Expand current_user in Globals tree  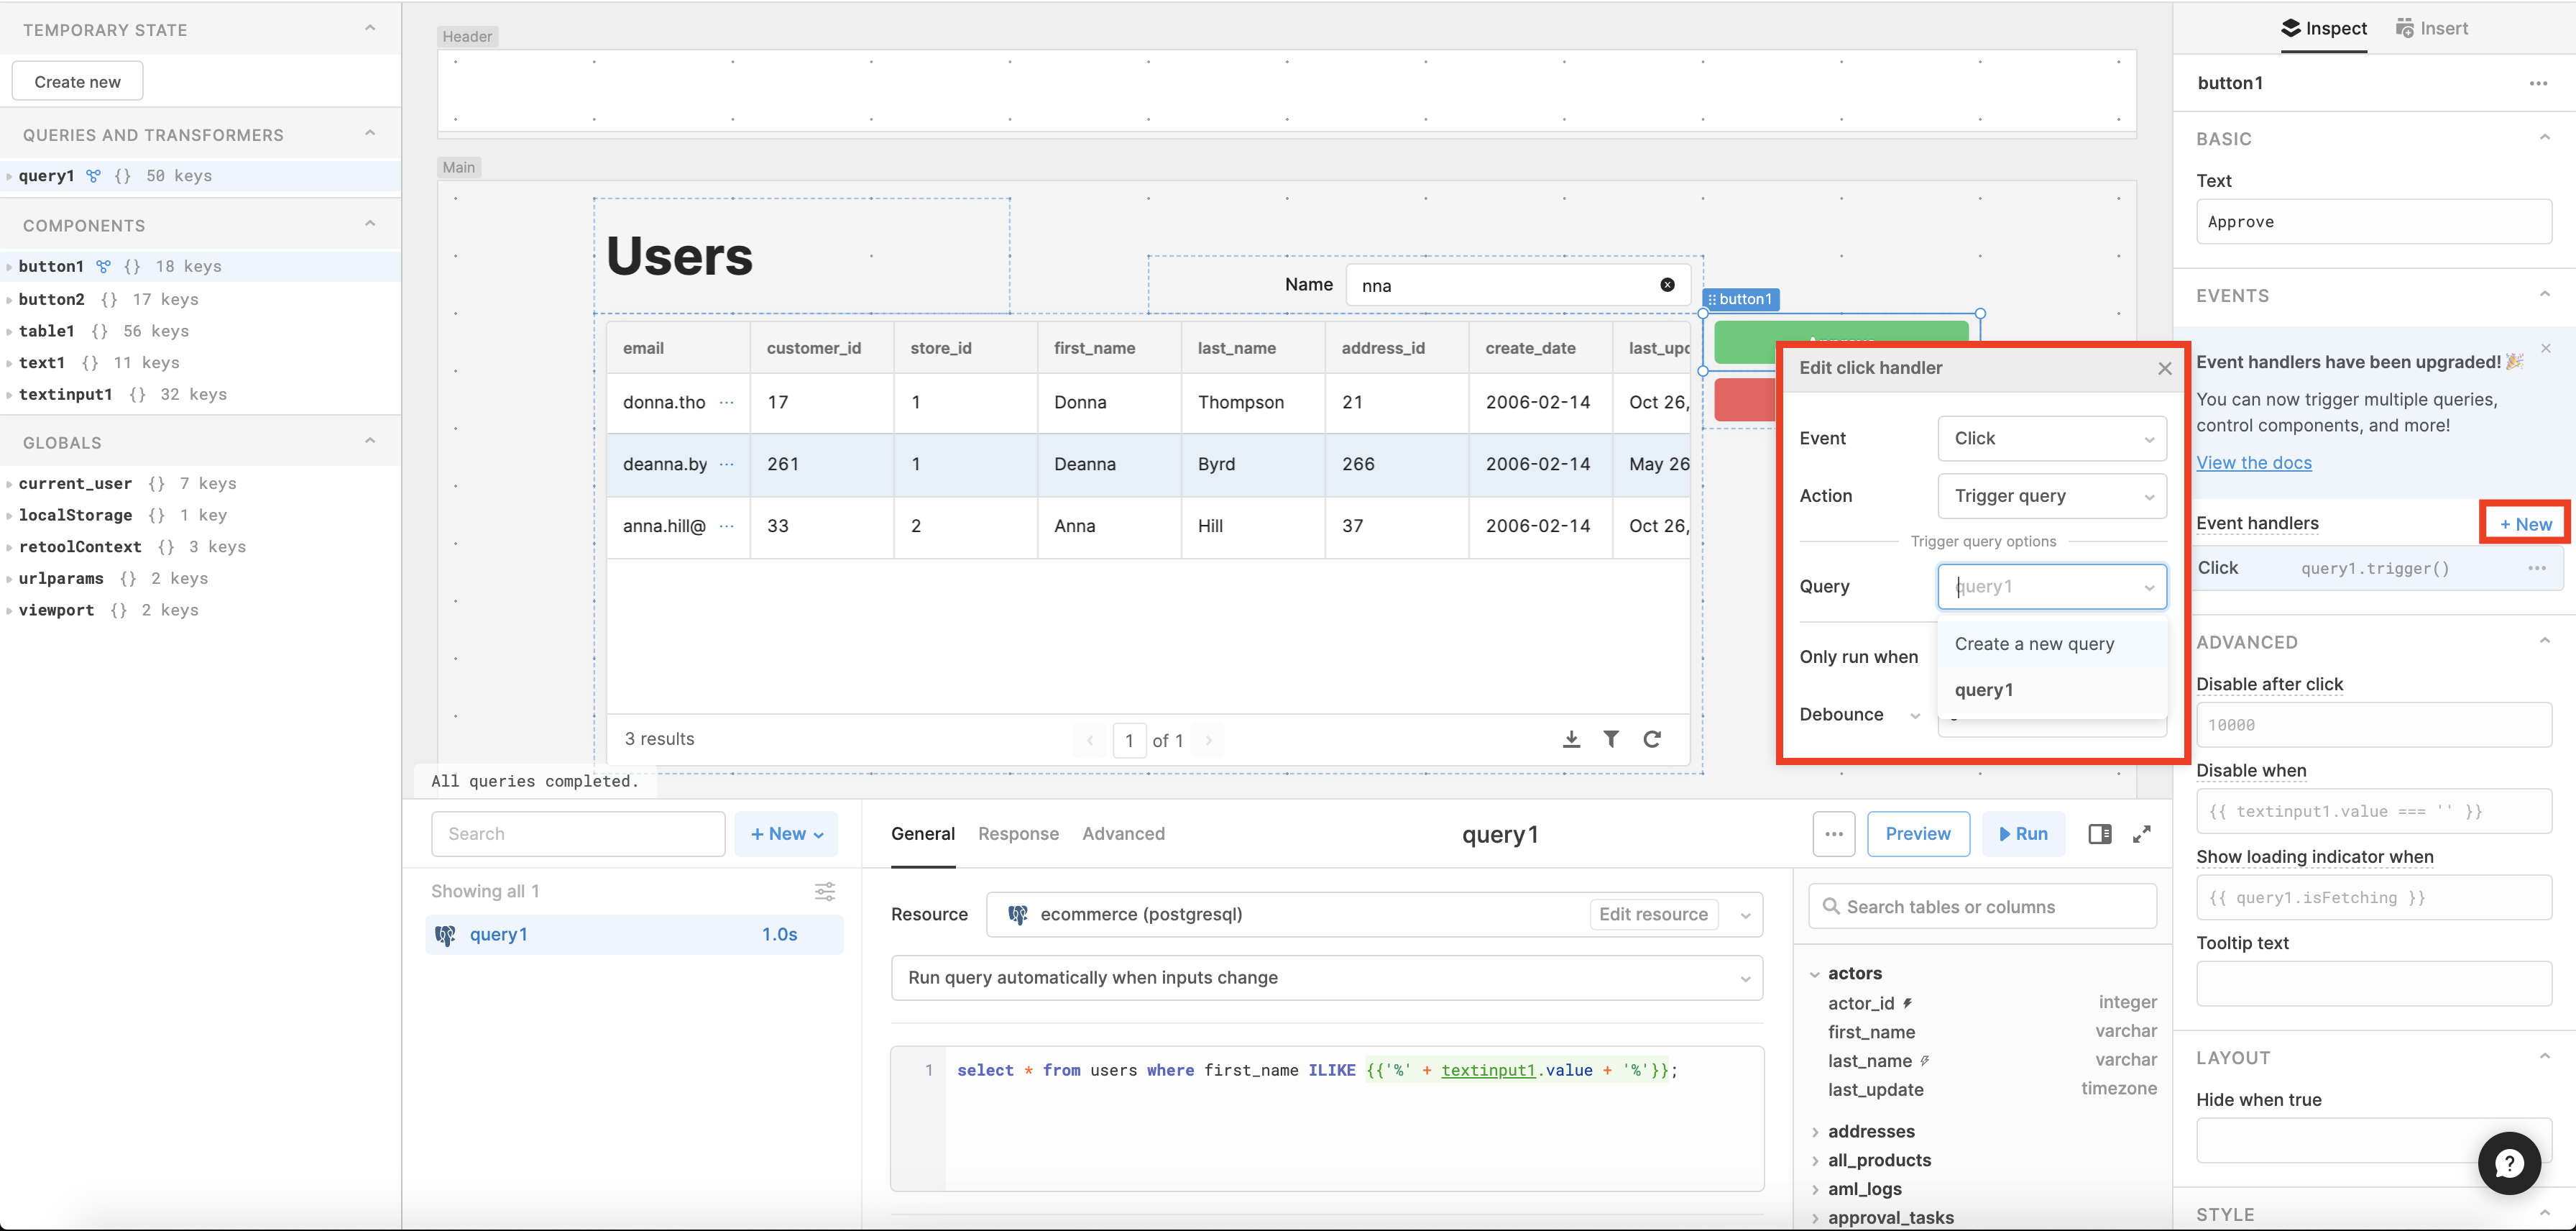(x=10, y=484)
